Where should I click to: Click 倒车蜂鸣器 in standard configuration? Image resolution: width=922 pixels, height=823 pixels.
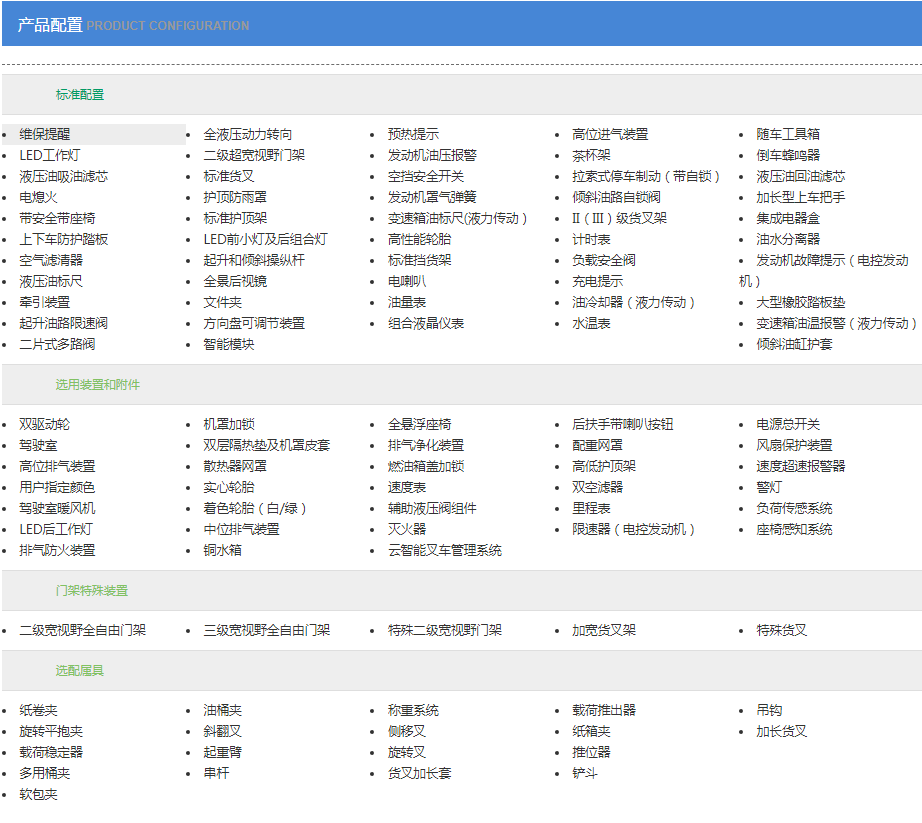point(788,155)
